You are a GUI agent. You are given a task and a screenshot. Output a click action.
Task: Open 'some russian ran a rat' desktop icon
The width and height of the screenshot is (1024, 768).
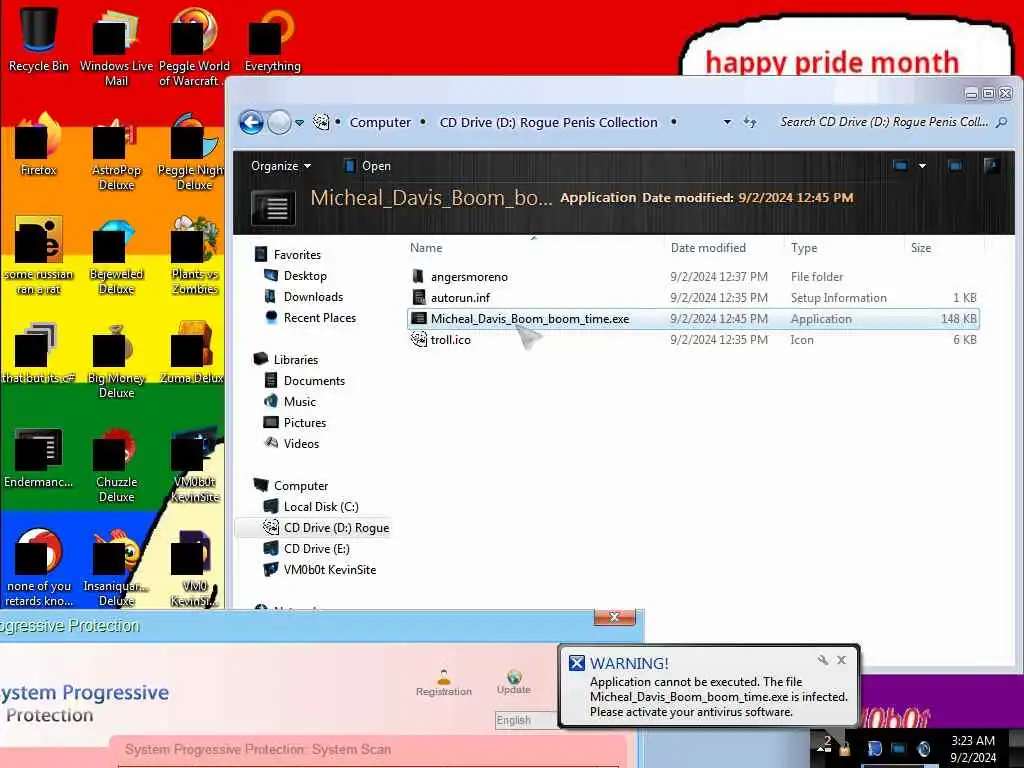(x=39, y=256)
